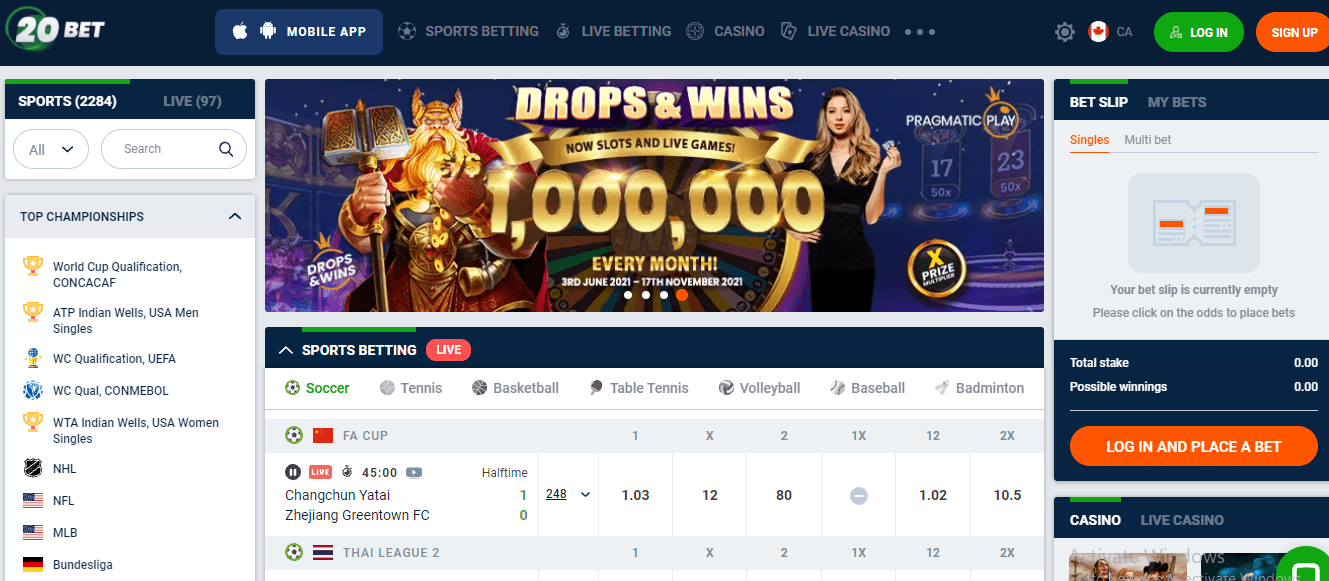This screenshot has width=1329, height=581.
Task: Click the Canada flag language icon
Action: 1098,32
